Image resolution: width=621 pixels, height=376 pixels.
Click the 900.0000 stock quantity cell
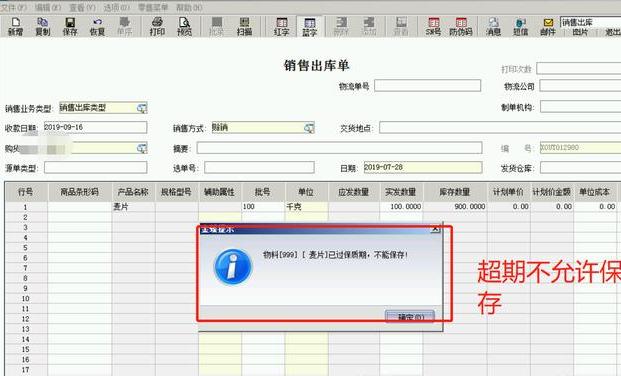(455, 207)
